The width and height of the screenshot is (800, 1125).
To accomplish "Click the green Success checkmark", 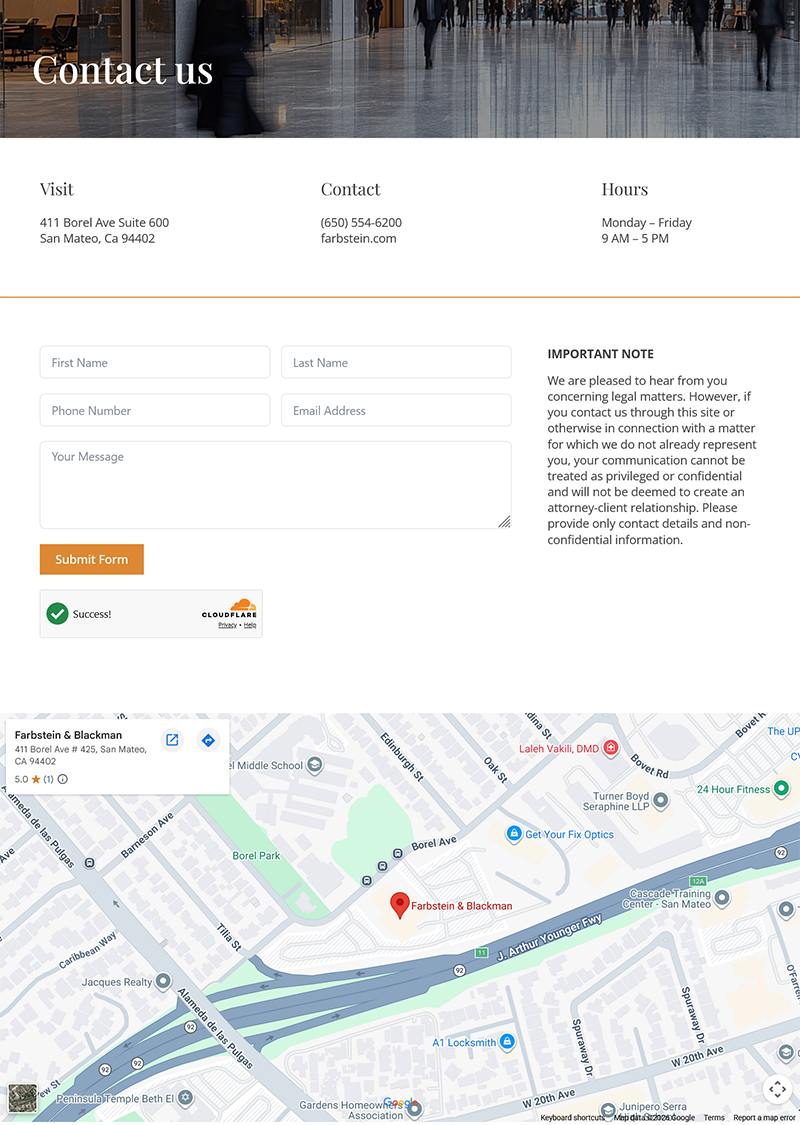I will point(57,613).
